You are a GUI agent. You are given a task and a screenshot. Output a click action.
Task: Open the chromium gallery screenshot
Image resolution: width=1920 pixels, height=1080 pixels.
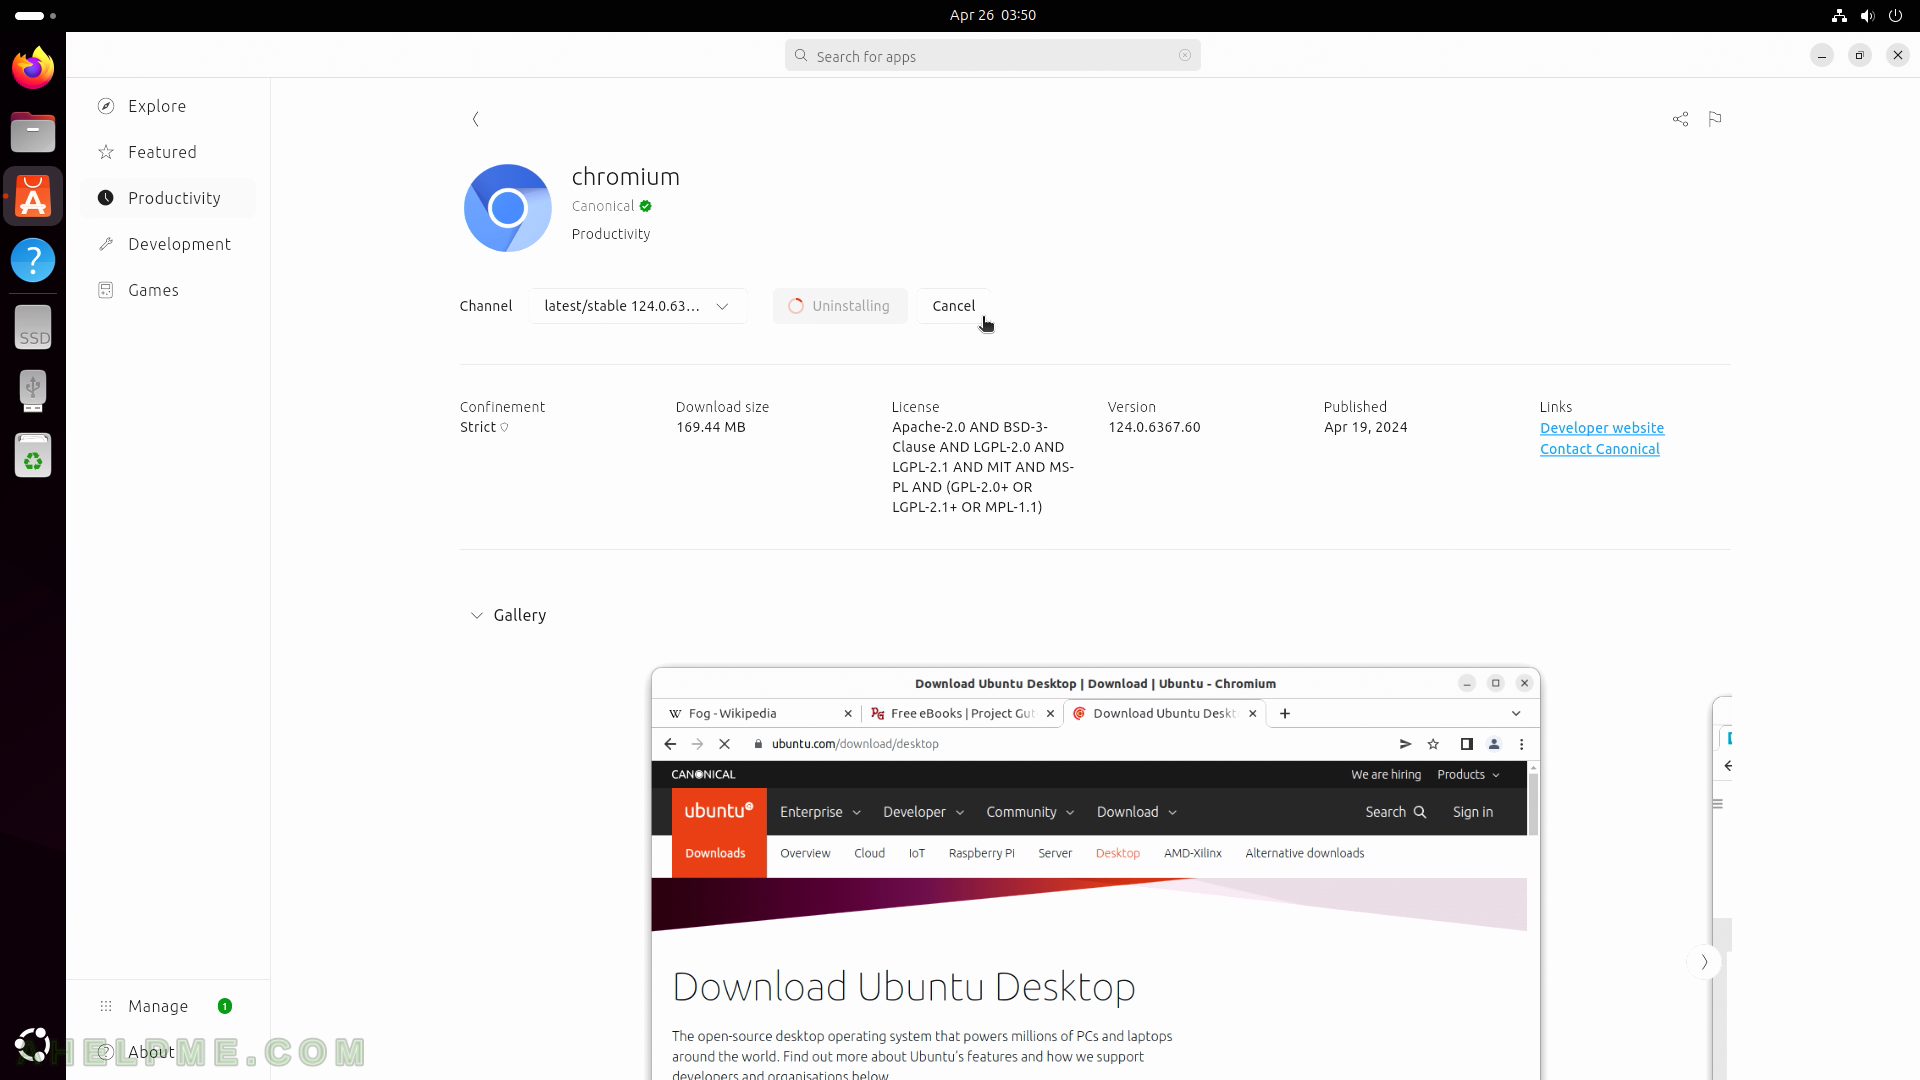point(1095,873)
